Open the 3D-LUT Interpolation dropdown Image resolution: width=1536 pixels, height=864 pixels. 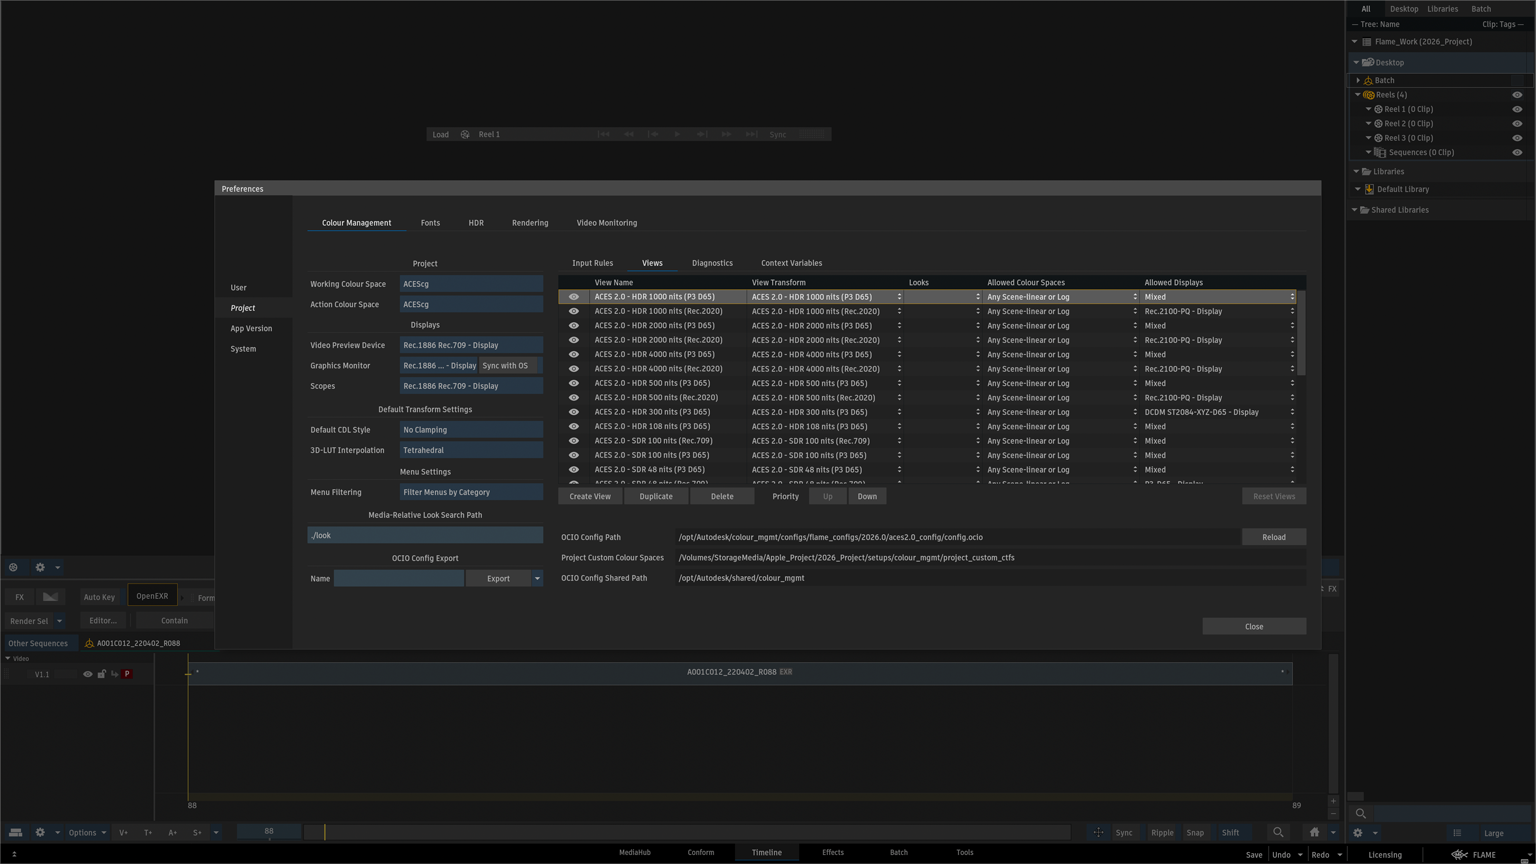click(x=471, y=450)
